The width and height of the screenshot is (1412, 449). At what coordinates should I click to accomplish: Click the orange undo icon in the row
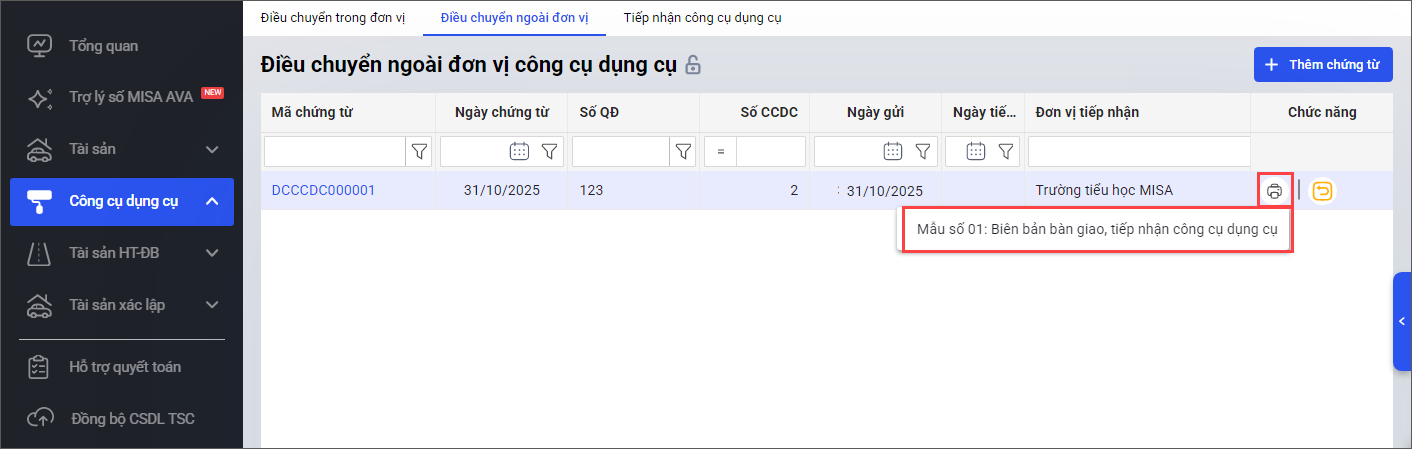point(1322,191)
